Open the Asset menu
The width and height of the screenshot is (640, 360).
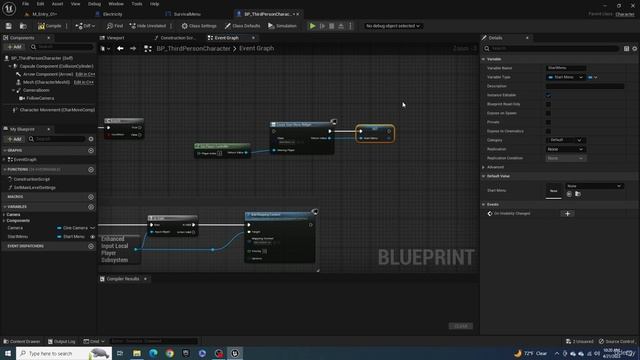click(x=57, y=4)
